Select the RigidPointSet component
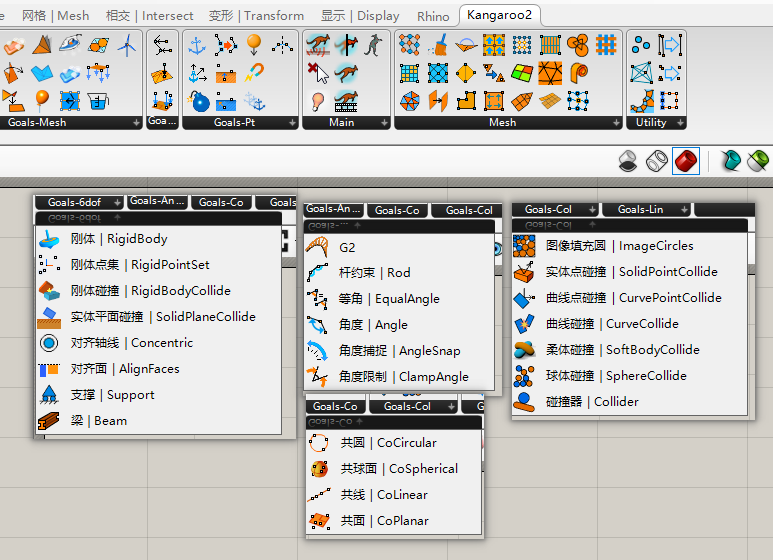This screenshot has height=560, width=773. [158, 265]
